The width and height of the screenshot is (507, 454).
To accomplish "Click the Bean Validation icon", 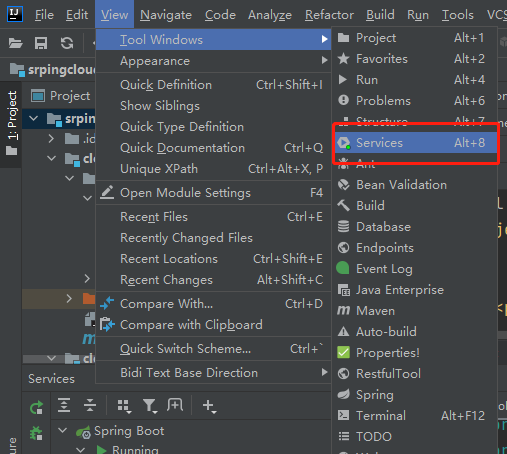I will (x=344, y=185).
